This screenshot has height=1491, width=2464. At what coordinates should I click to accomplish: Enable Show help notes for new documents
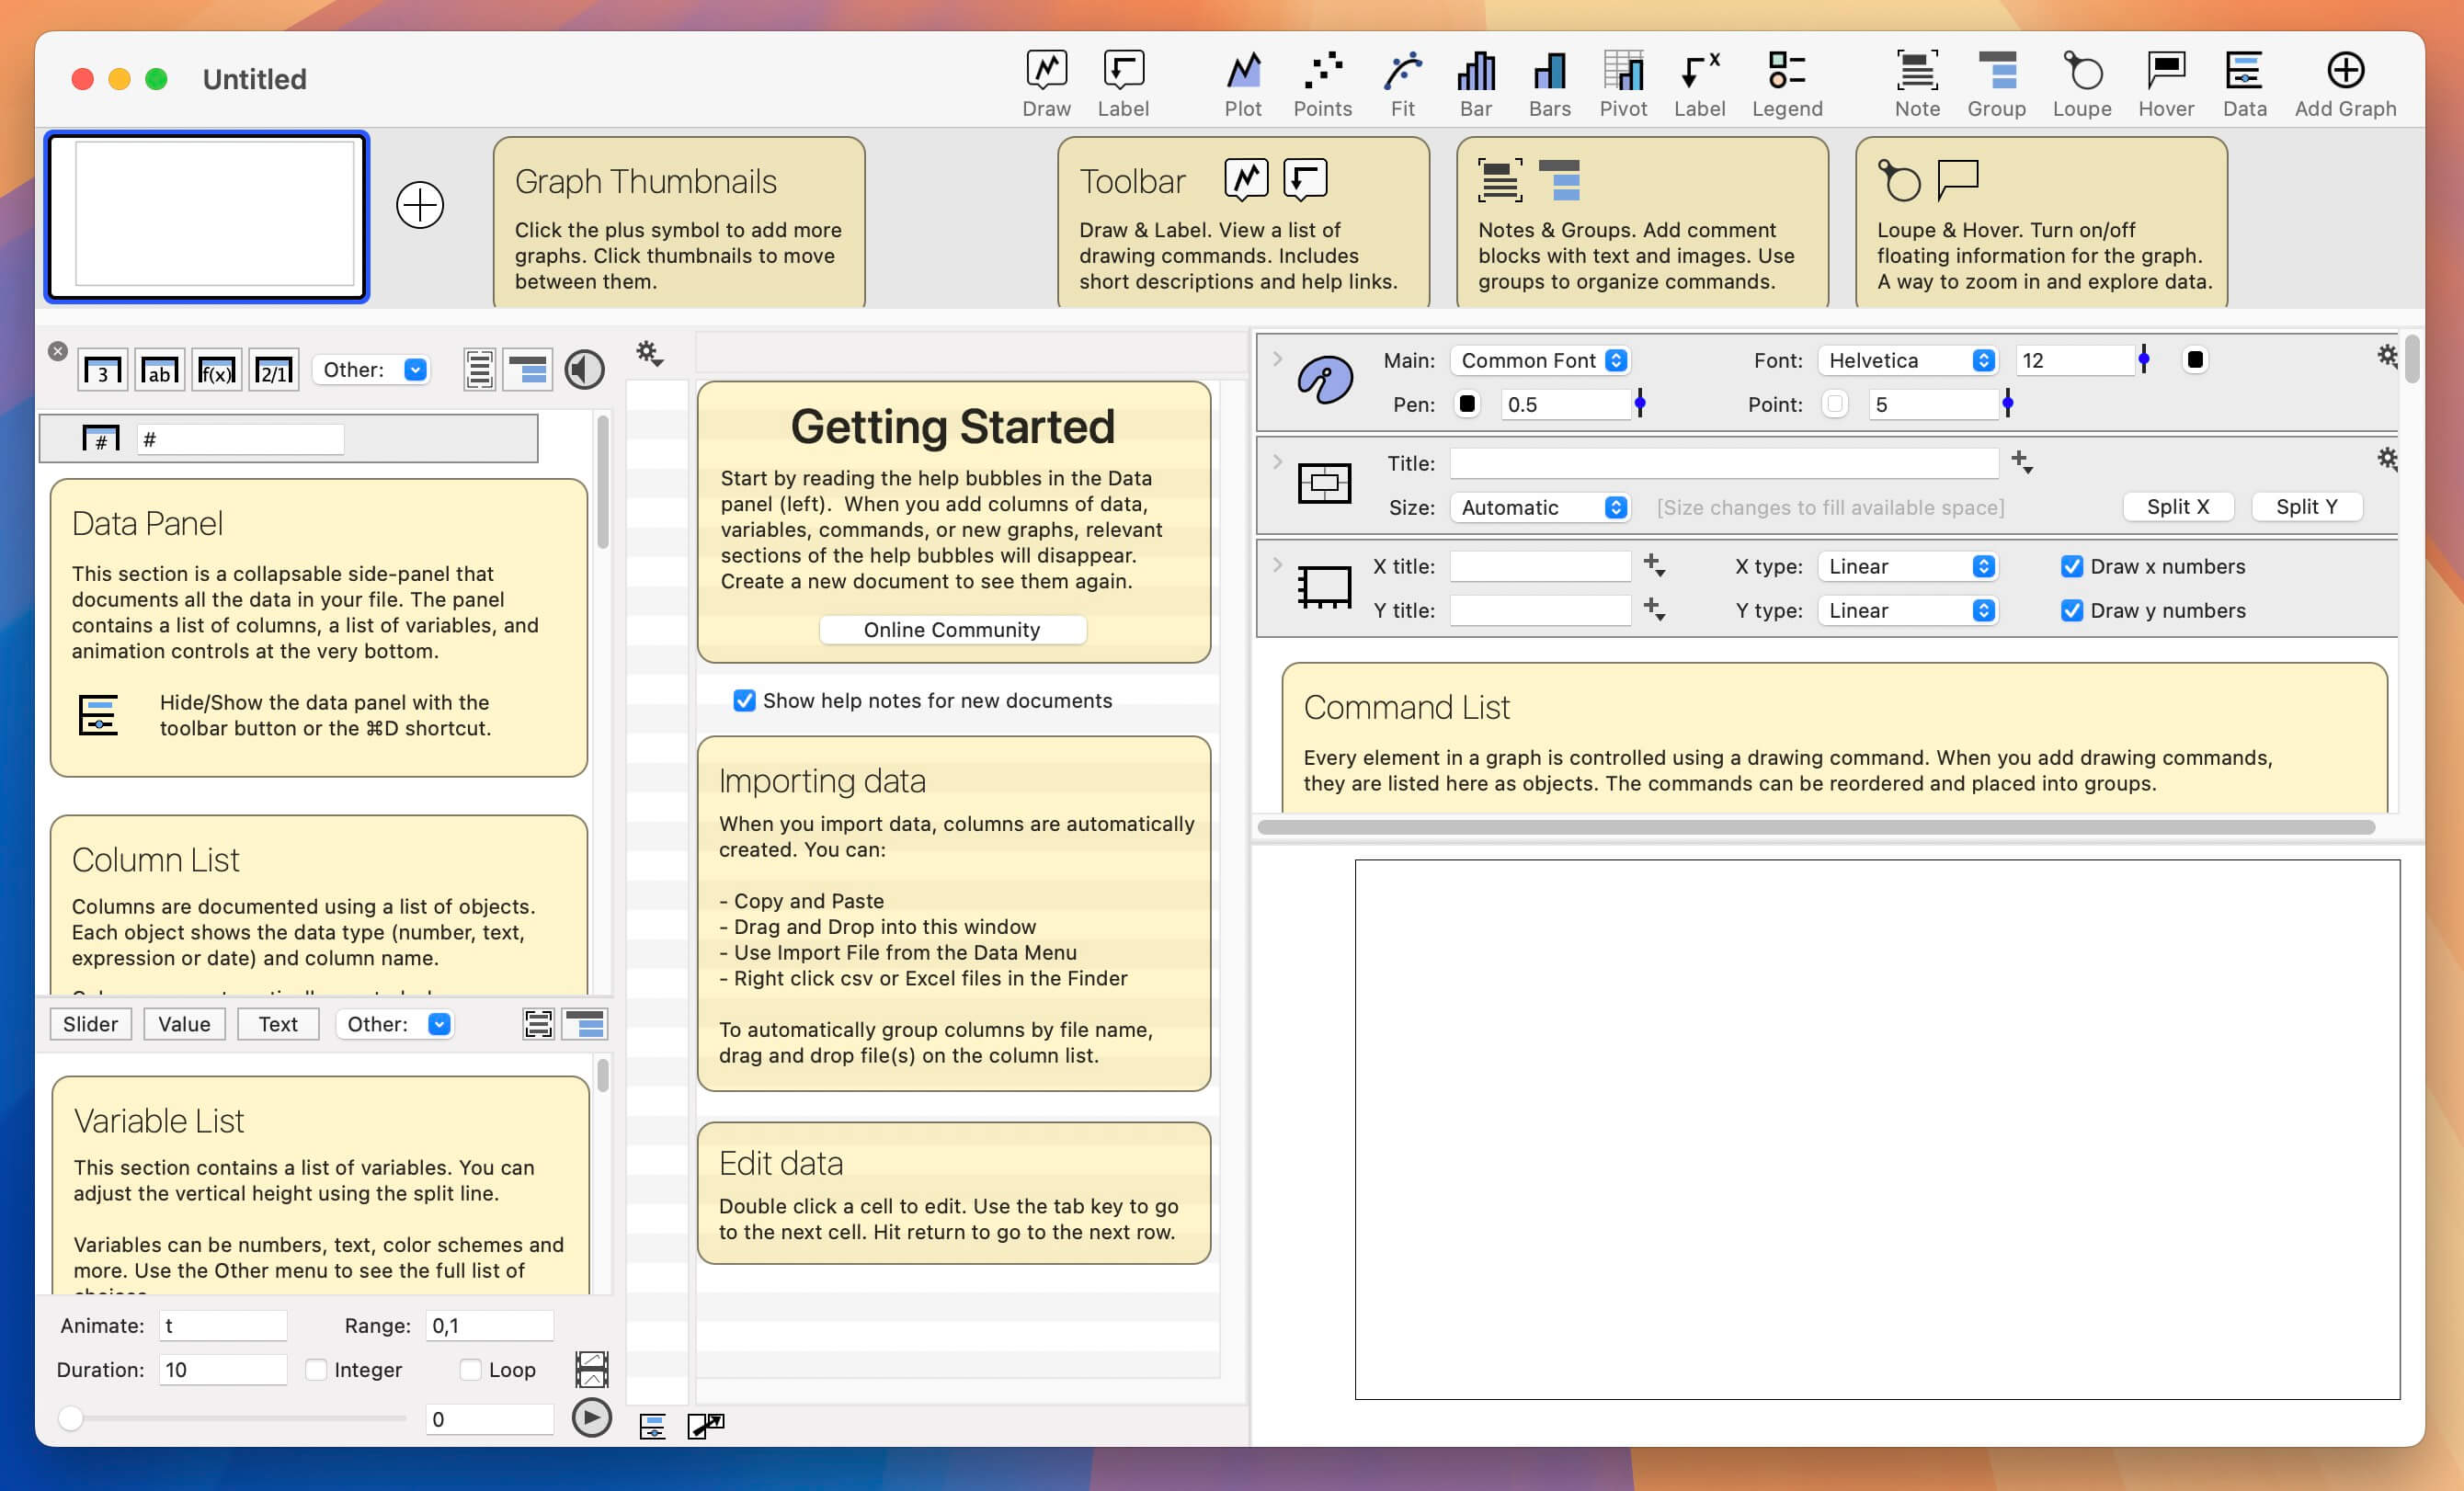(x=743, y=699)
